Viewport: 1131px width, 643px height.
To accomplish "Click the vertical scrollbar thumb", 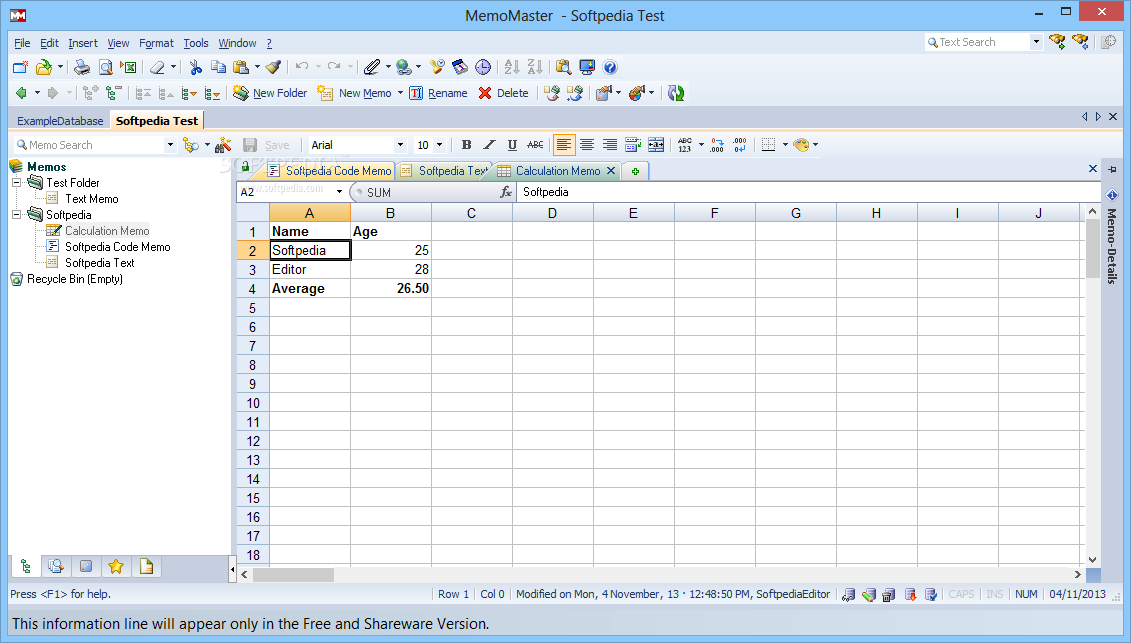I will pyautogui.click(x=1092, y=250).
